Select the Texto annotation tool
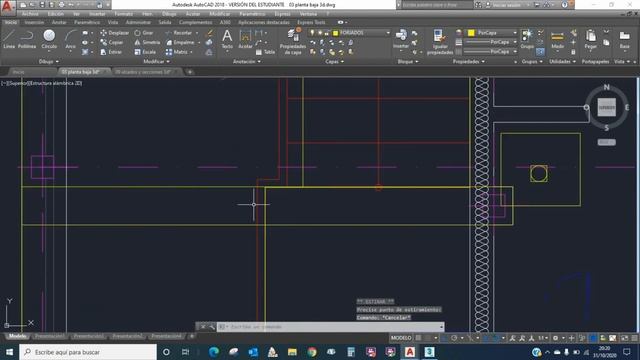This screenshot has width=640, height=360. (227, 39)
